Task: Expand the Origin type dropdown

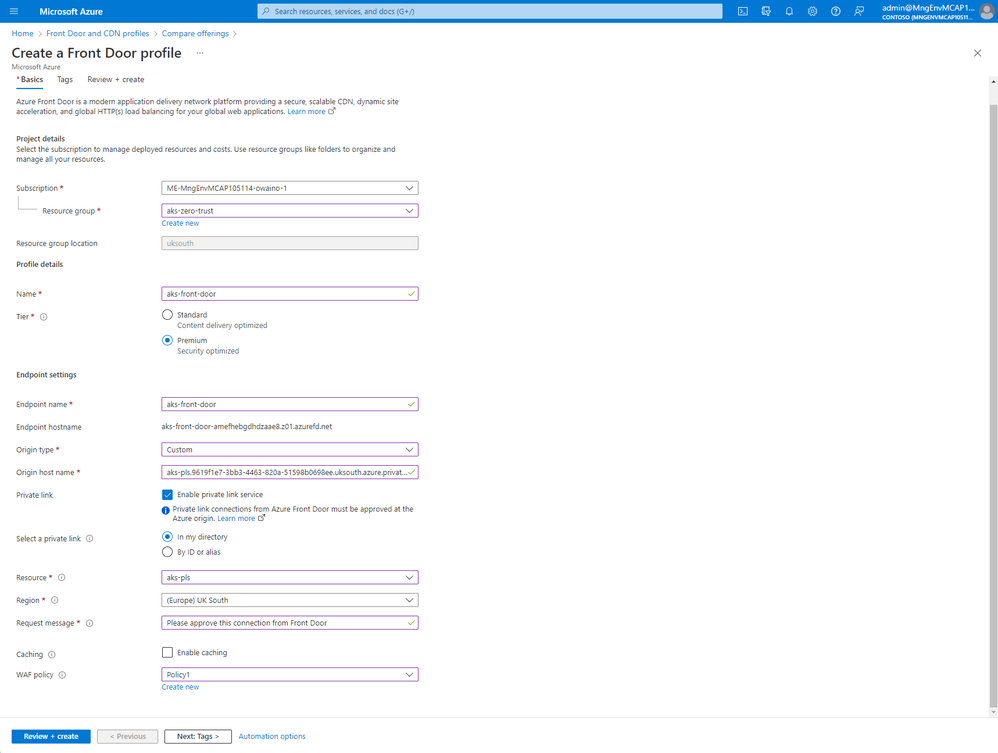Action: pyautogui.click(x=290, y=450)
